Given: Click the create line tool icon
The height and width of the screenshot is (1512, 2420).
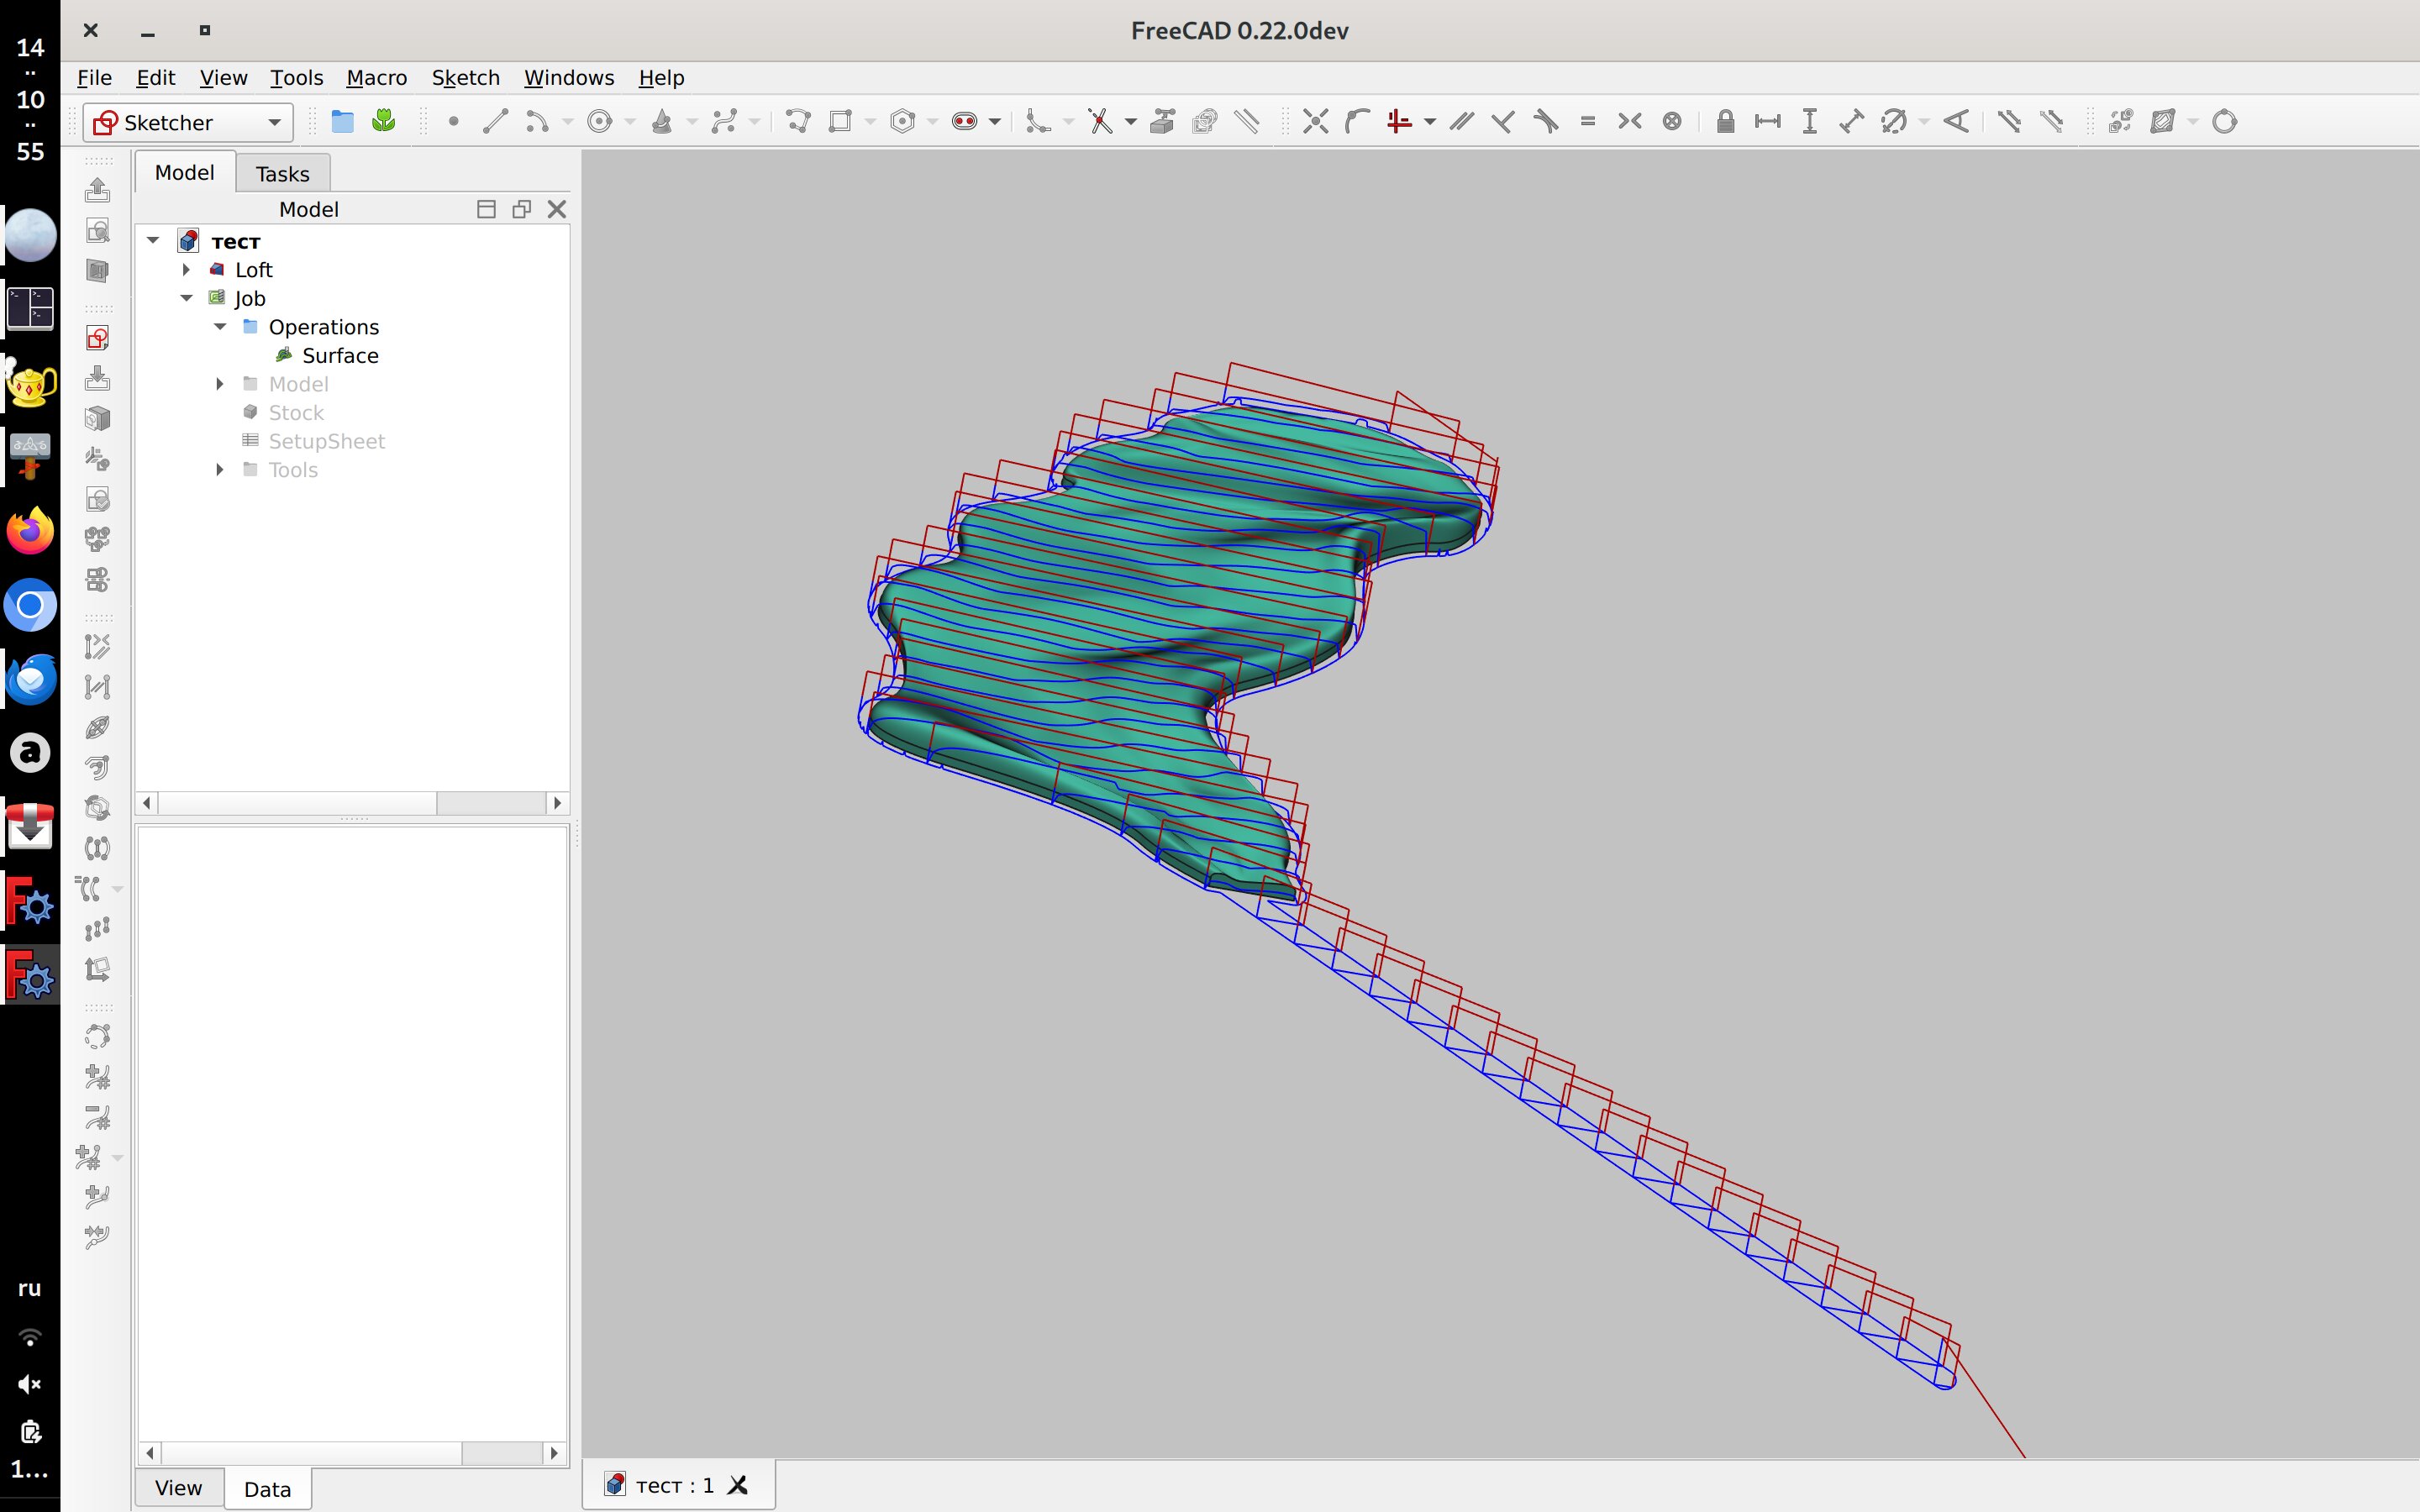Looking at the screenshot, I should pos(495,122).
